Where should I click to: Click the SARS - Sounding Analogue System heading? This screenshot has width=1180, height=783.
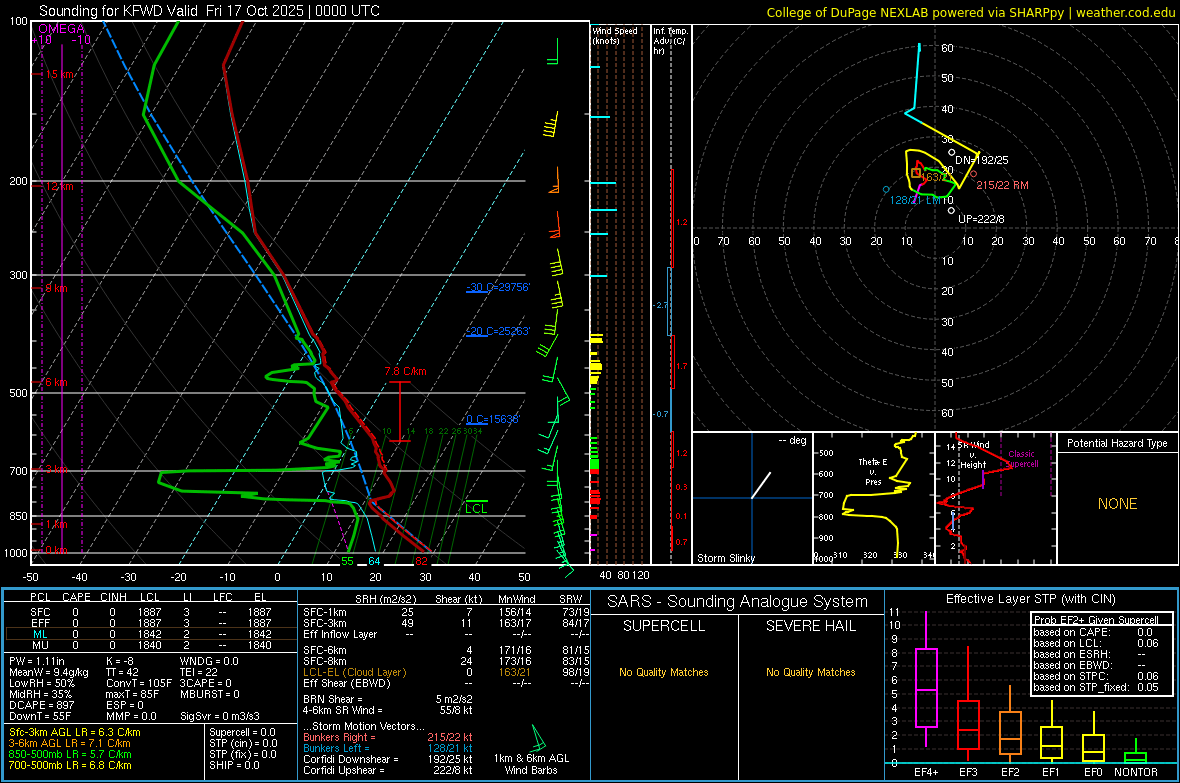(x=738, y=602)
